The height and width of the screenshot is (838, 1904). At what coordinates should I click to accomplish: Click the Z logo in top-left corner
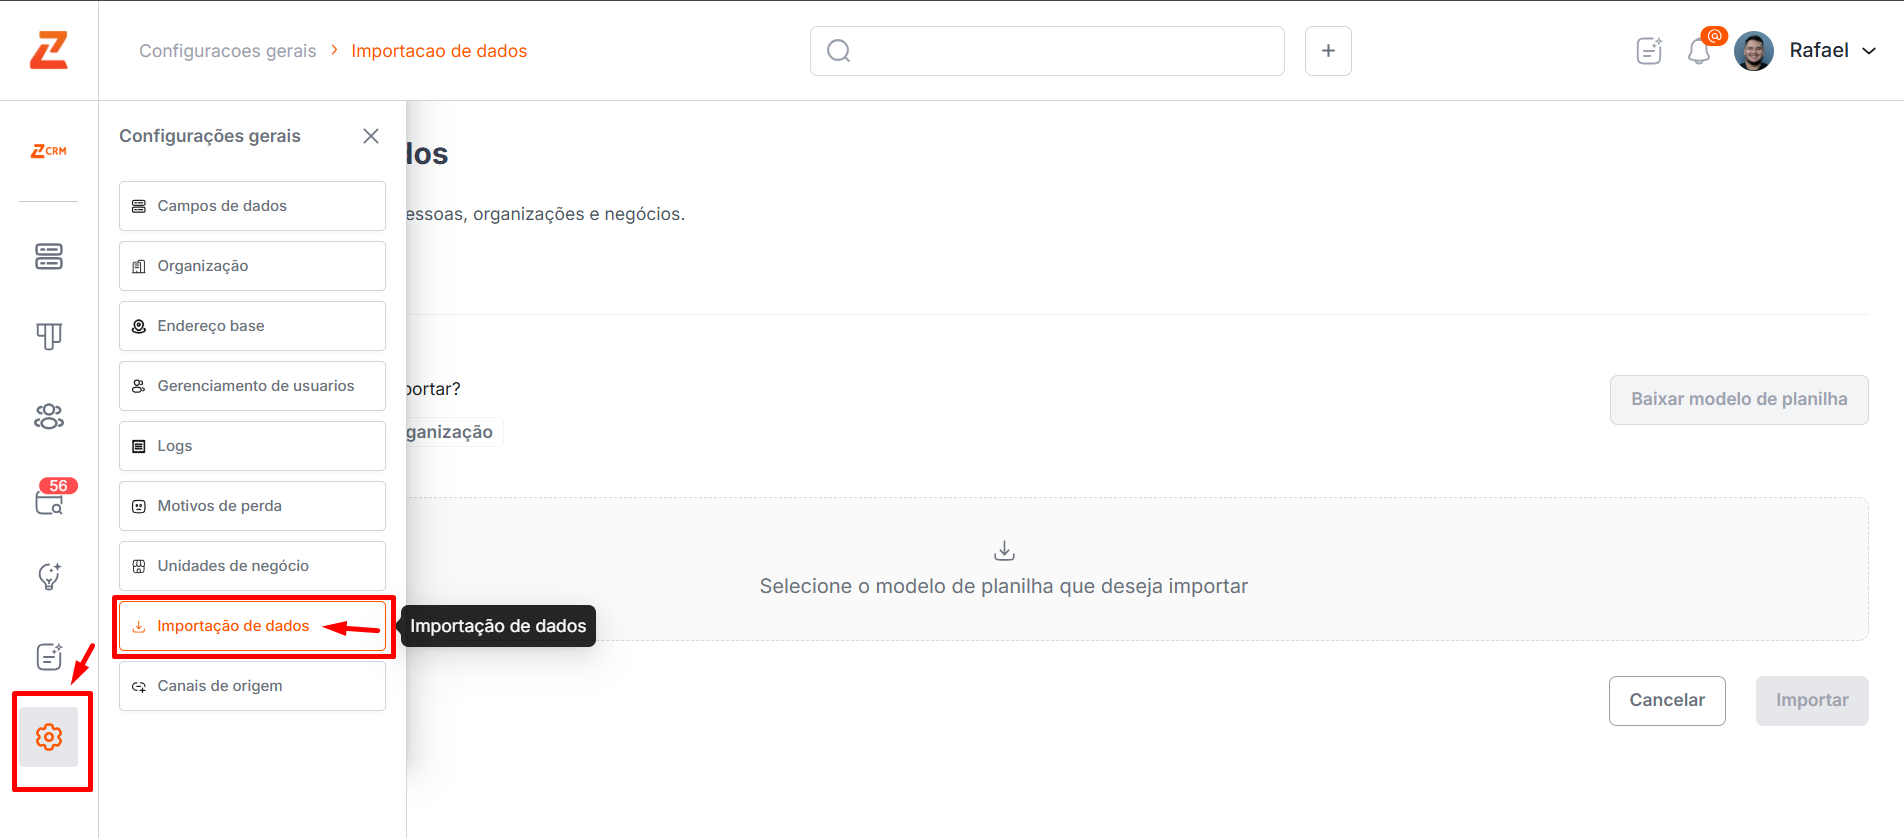pos(48,50)
